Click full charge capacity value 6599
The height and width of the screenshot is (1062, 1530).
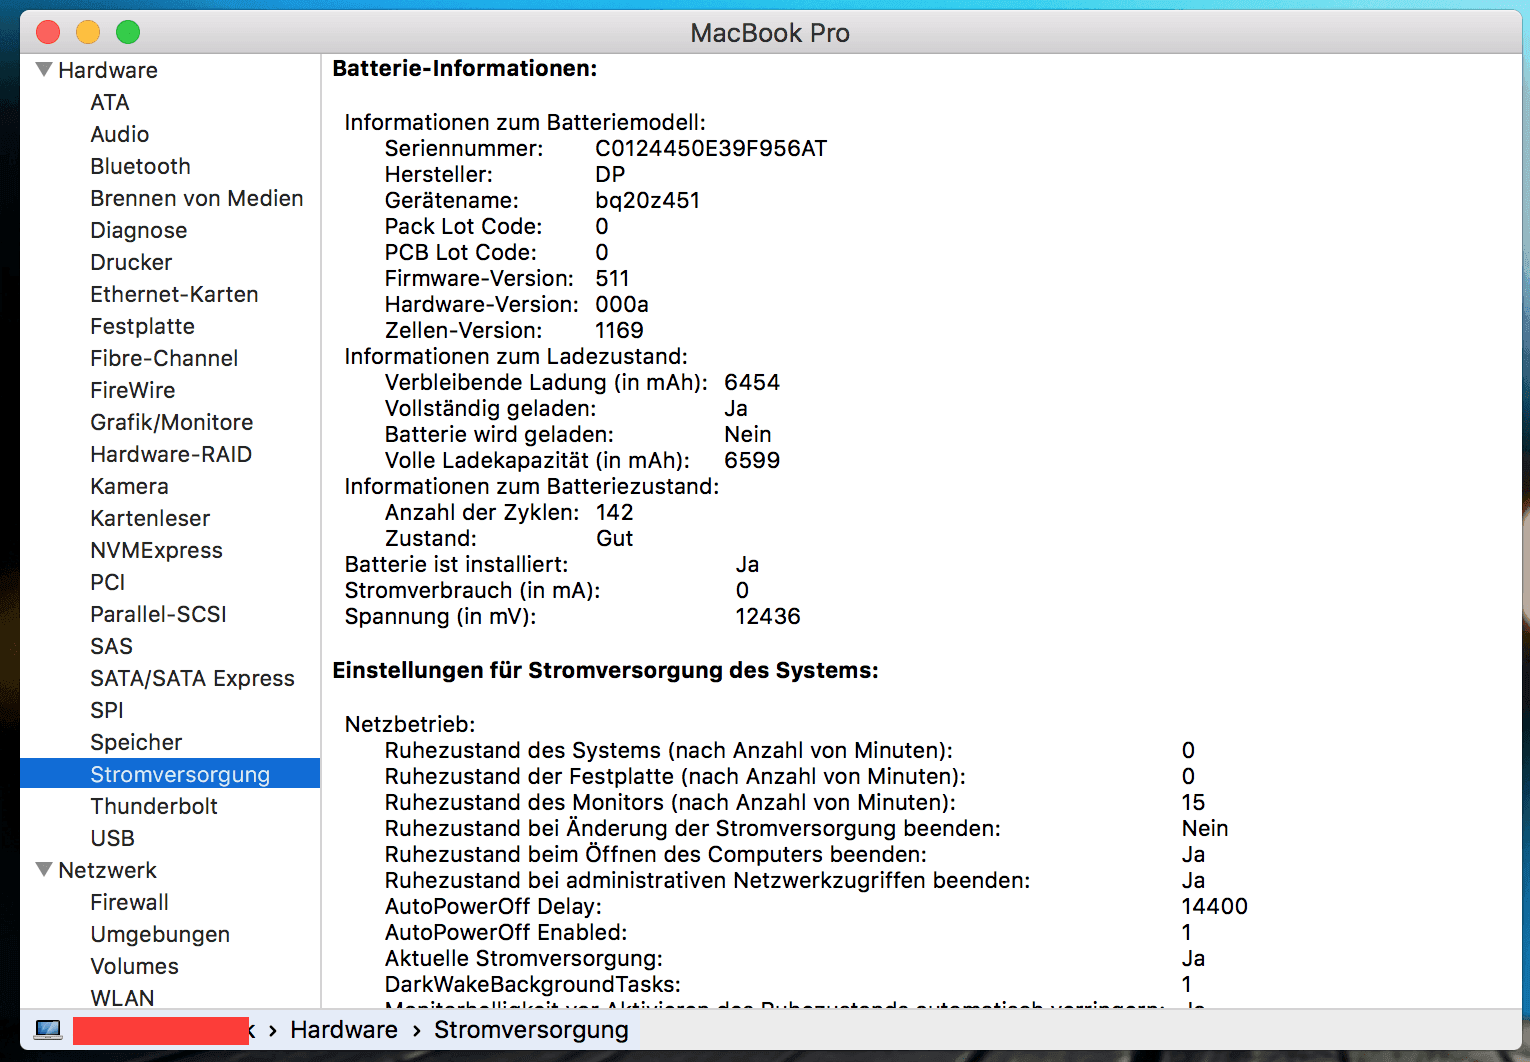[x=752, y=460]
